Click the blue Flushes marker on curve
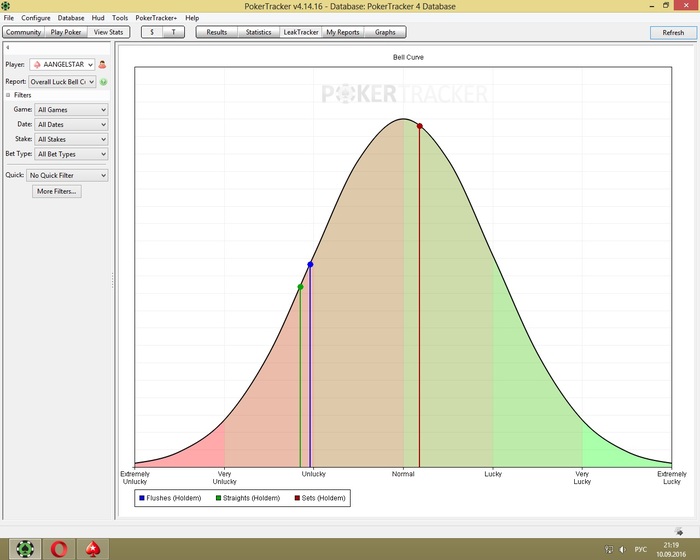 click(310, 264)
